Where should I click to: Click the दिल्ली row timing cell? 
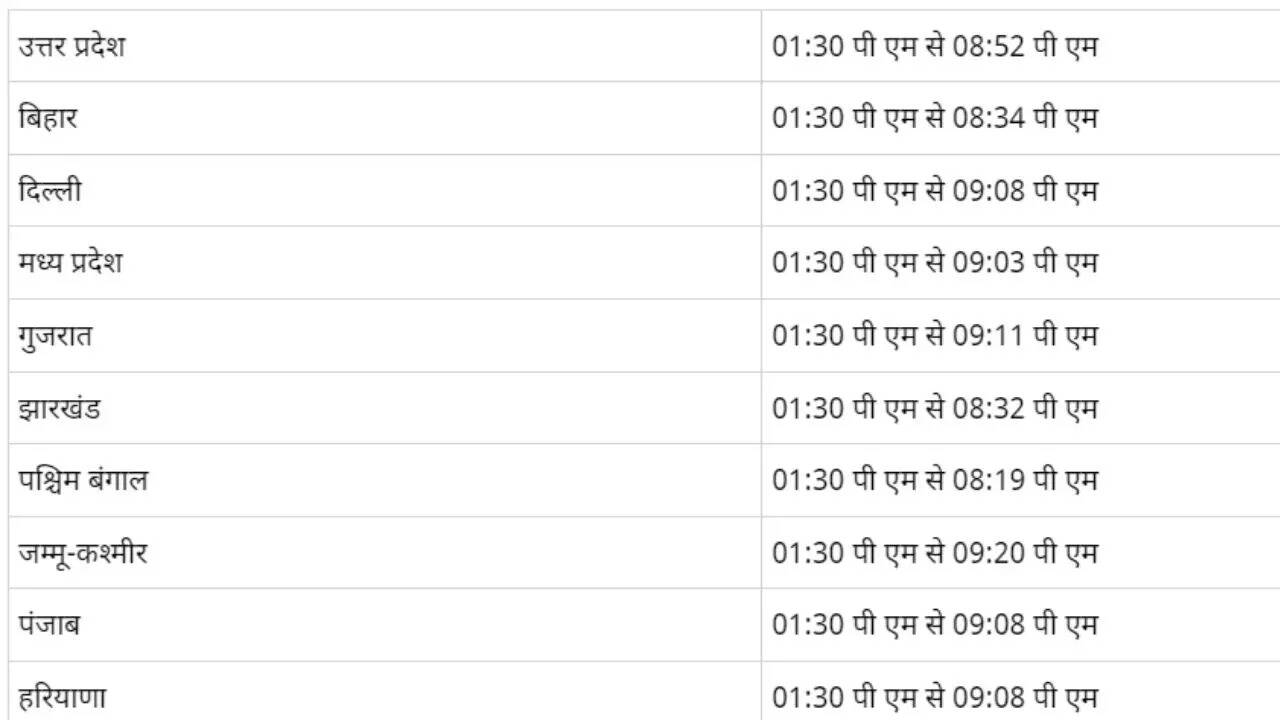[934, 190]
